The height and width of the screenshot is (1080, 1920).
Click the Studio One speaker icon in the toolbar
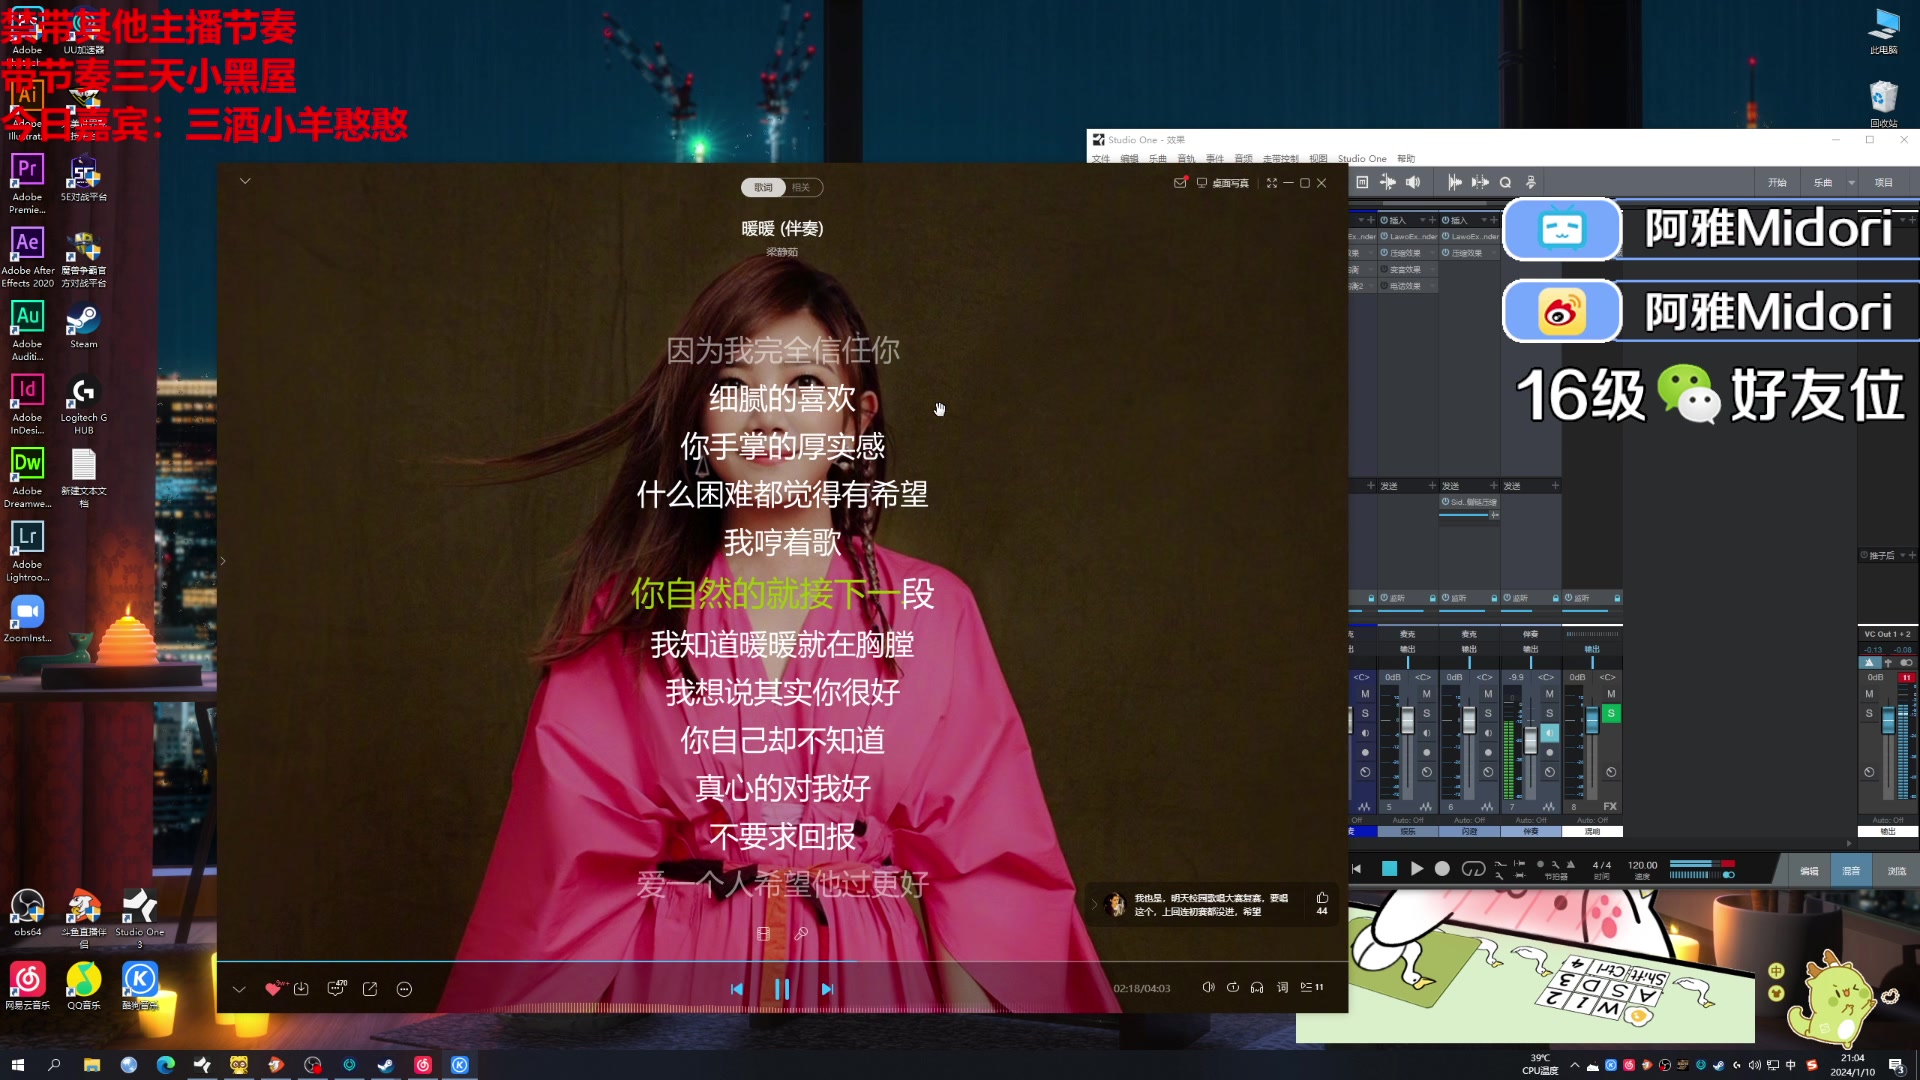tap(1412, 182)
